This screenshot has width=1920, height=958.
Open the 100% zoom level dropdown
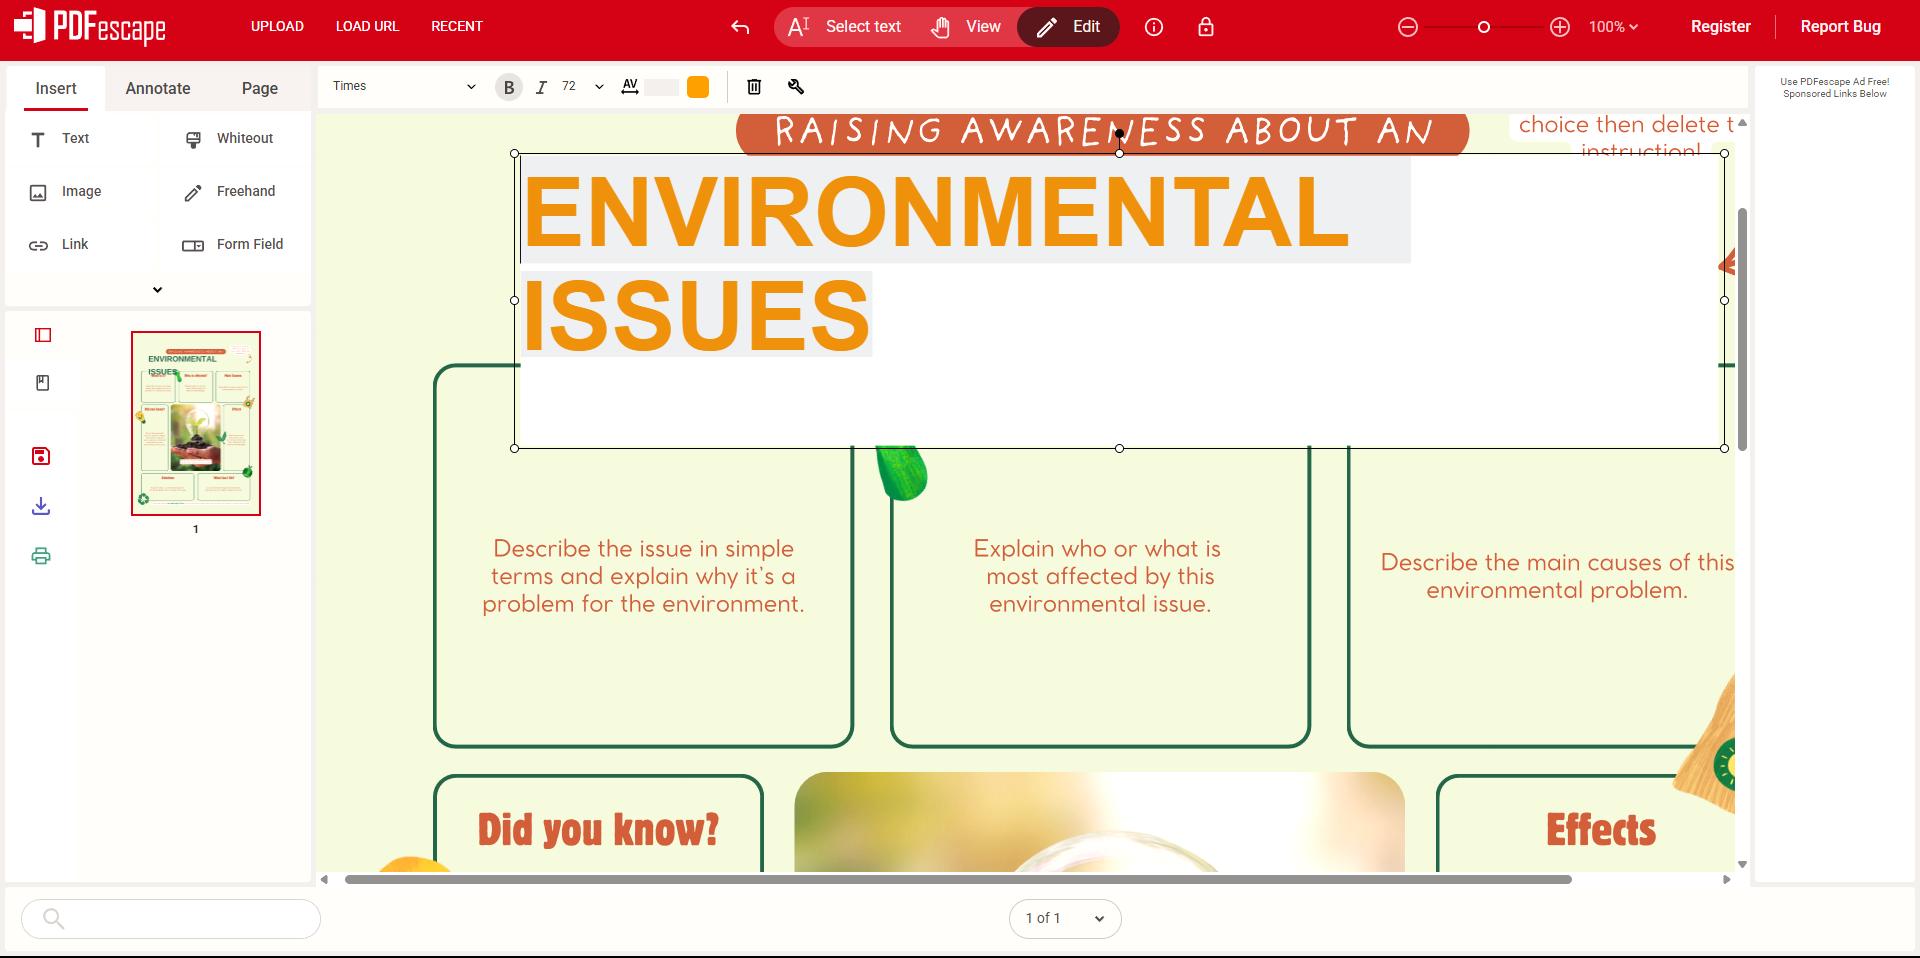[1613, 27]
